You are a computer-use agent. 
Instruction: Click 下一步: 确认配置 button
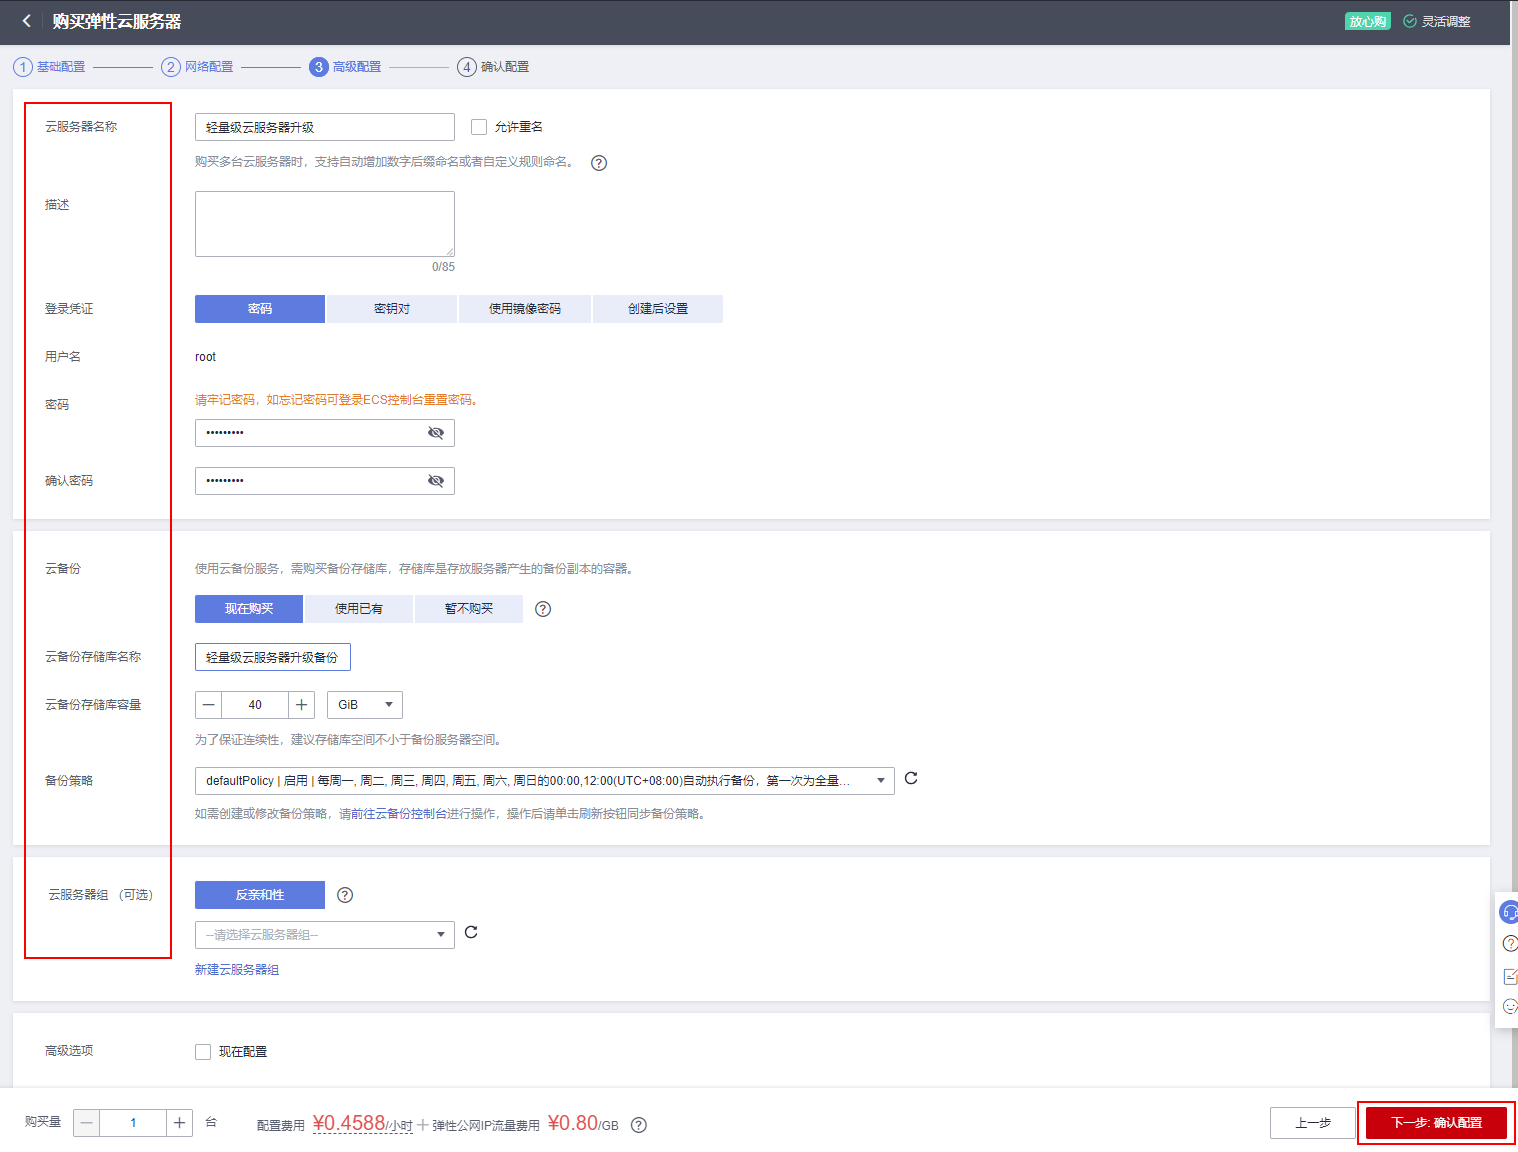point(1436,1123)
